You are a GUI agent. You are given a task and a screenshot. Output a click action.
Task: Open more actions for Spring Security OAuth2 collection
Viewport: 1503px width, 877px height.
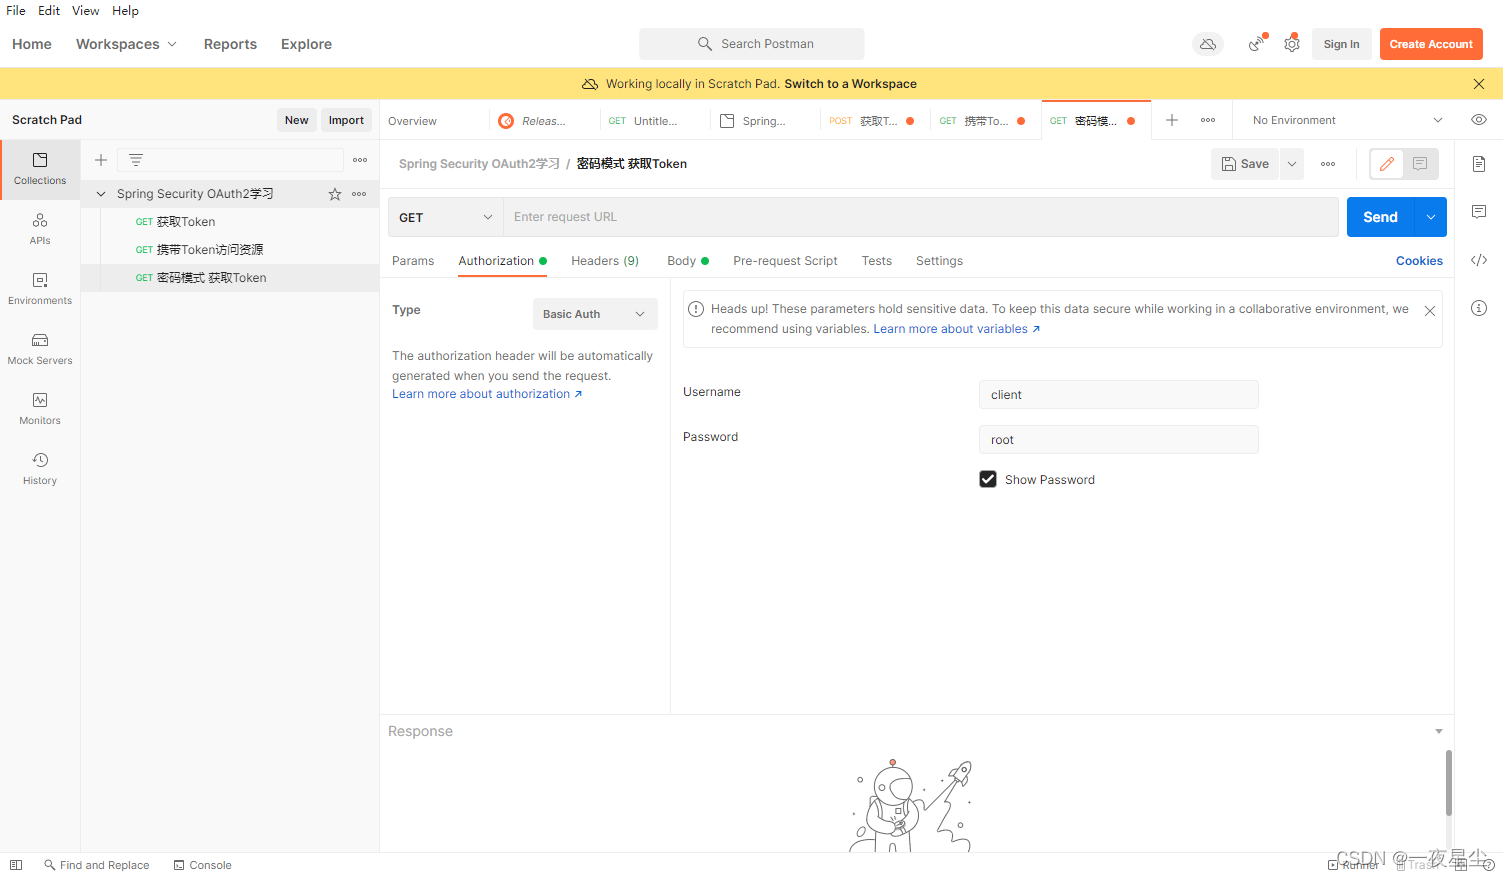coord(359,194)
